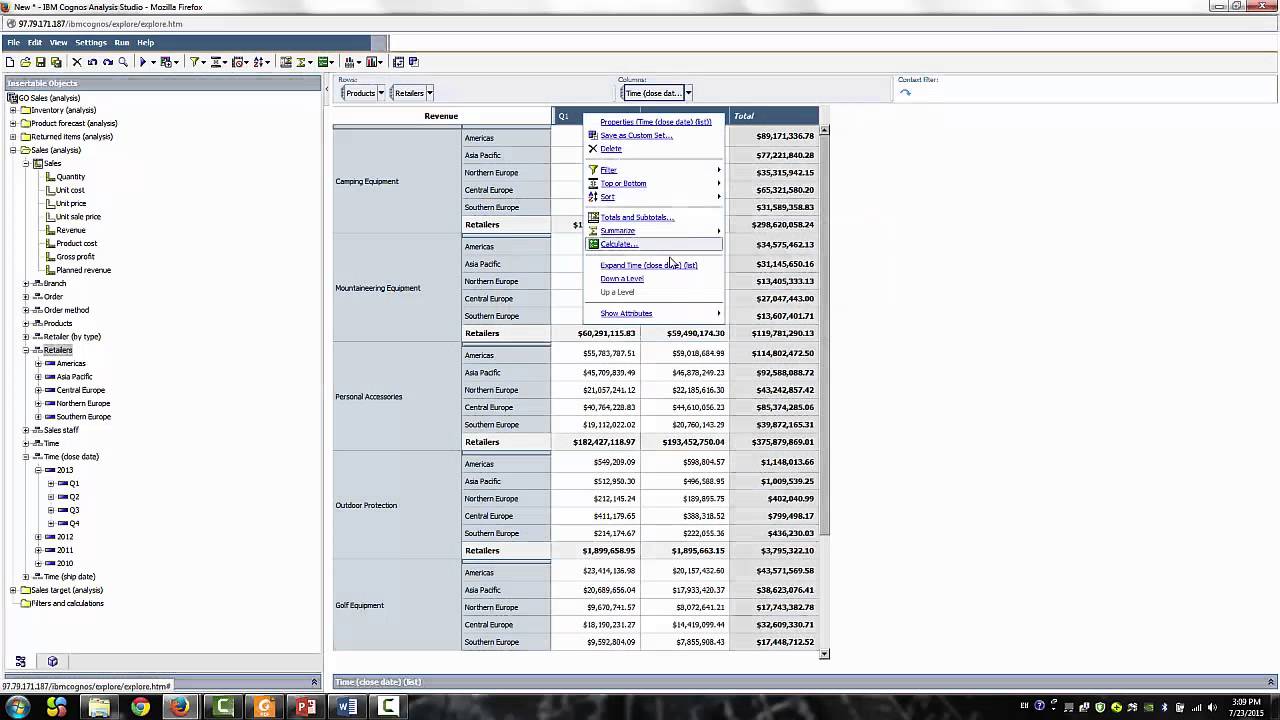The width and height of the screenshot is (1280, 720).
Task: Click the red bar chart display icon
Action: point(373,62)
